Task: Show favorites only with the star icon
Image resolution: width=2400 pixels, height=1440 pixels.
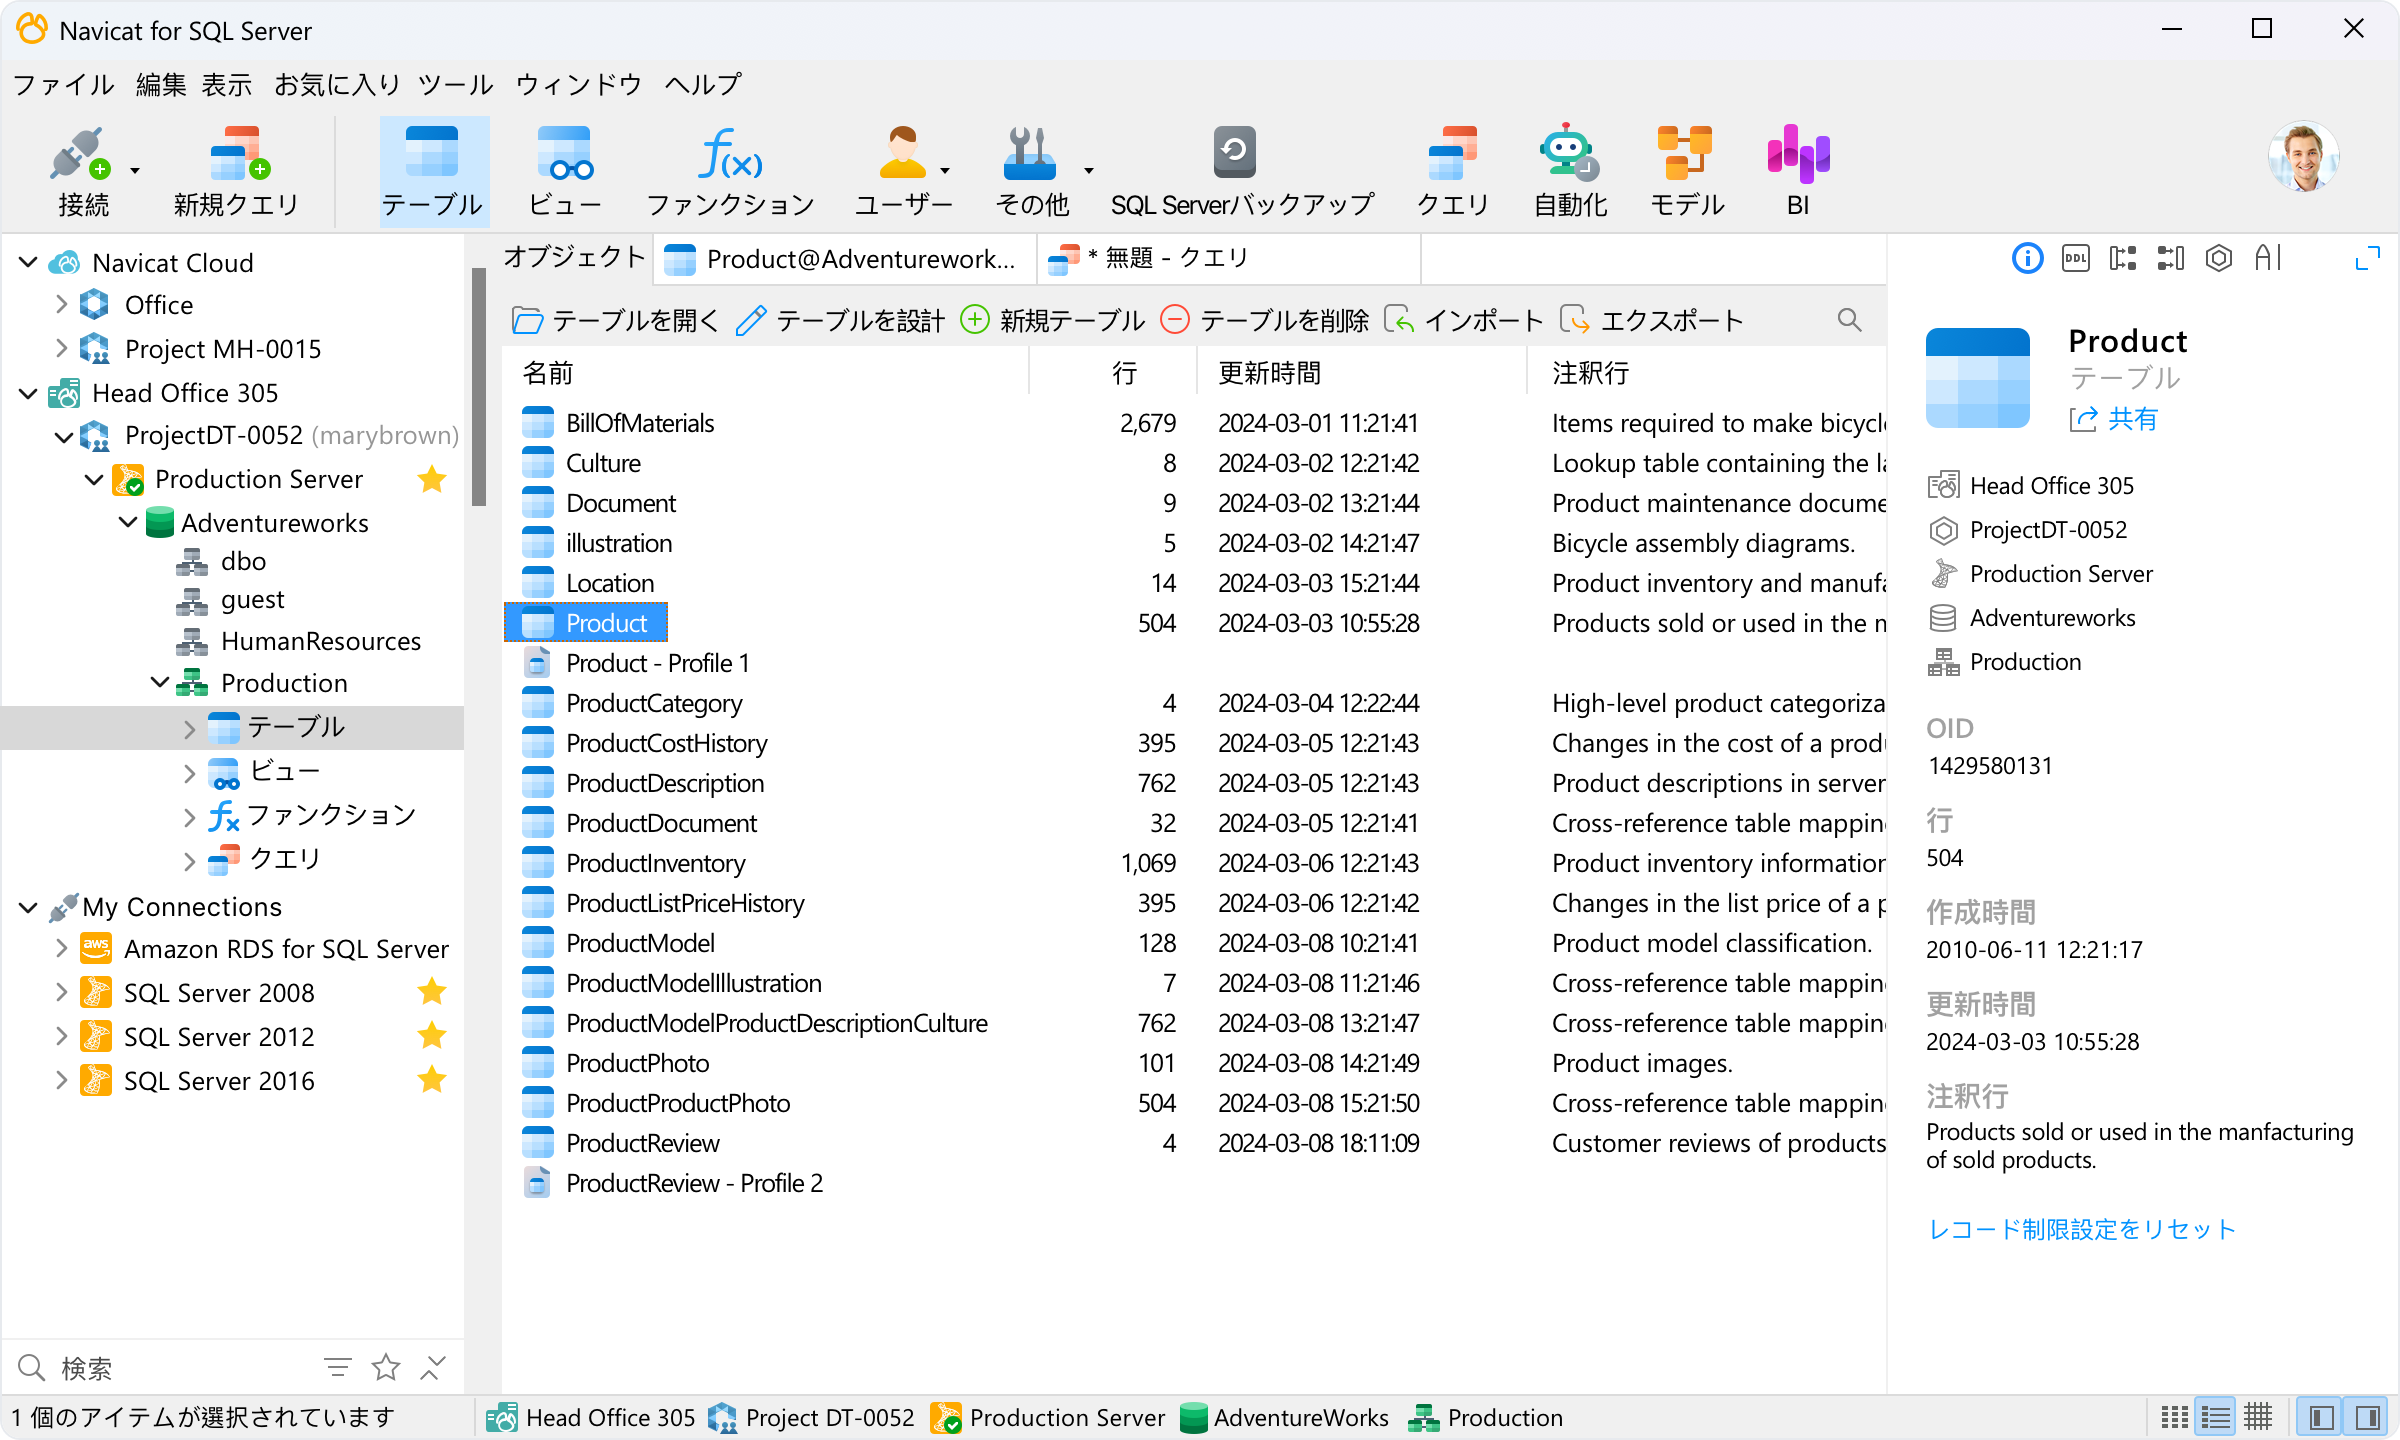Action: point(385,1367)
